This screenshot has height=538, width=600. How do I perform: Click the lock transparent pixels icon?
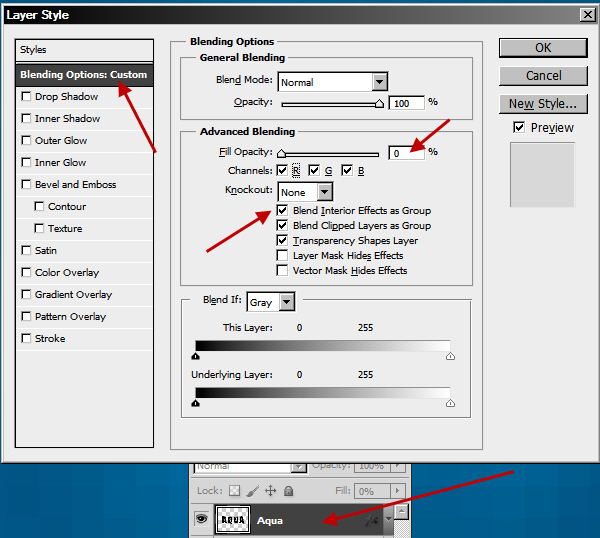tap(234, 491)
